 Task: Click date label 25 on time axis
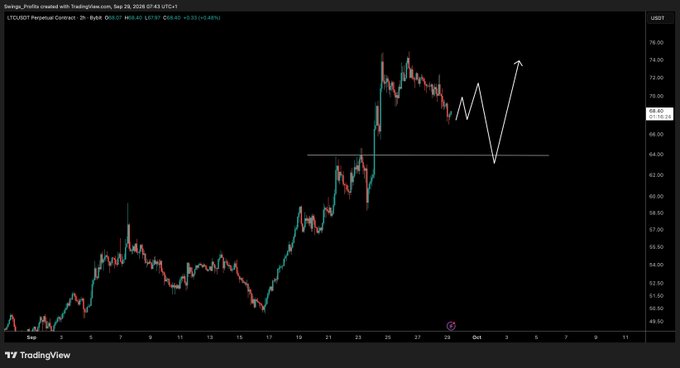click(388, 337)
